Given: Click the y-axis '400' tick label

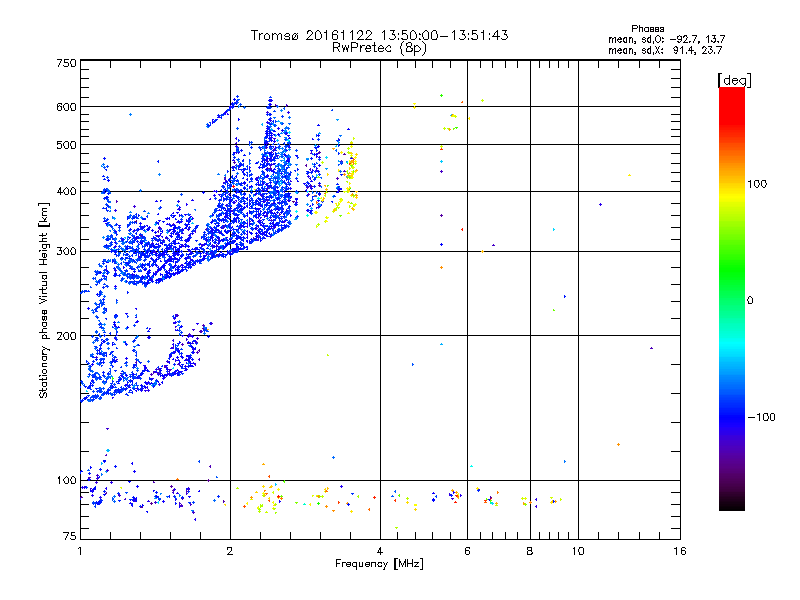Looking at the screenshot, I should 66,191.
